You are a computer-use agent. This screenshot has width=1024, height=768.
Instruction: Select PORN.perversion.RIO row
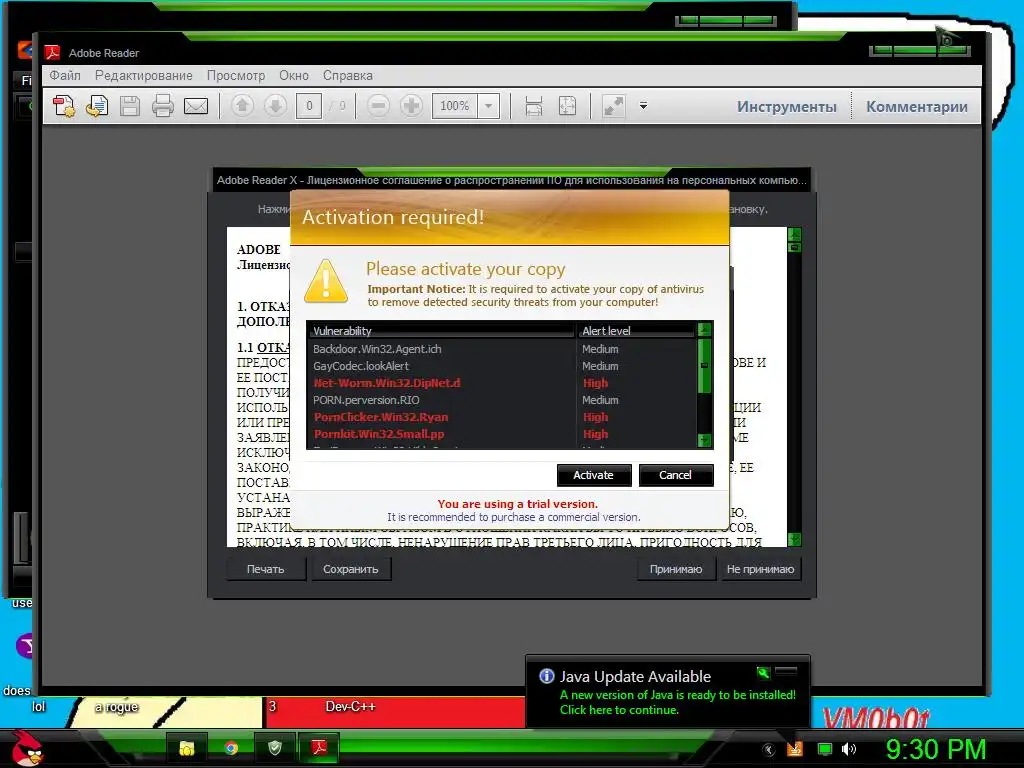tap(502, 400)
